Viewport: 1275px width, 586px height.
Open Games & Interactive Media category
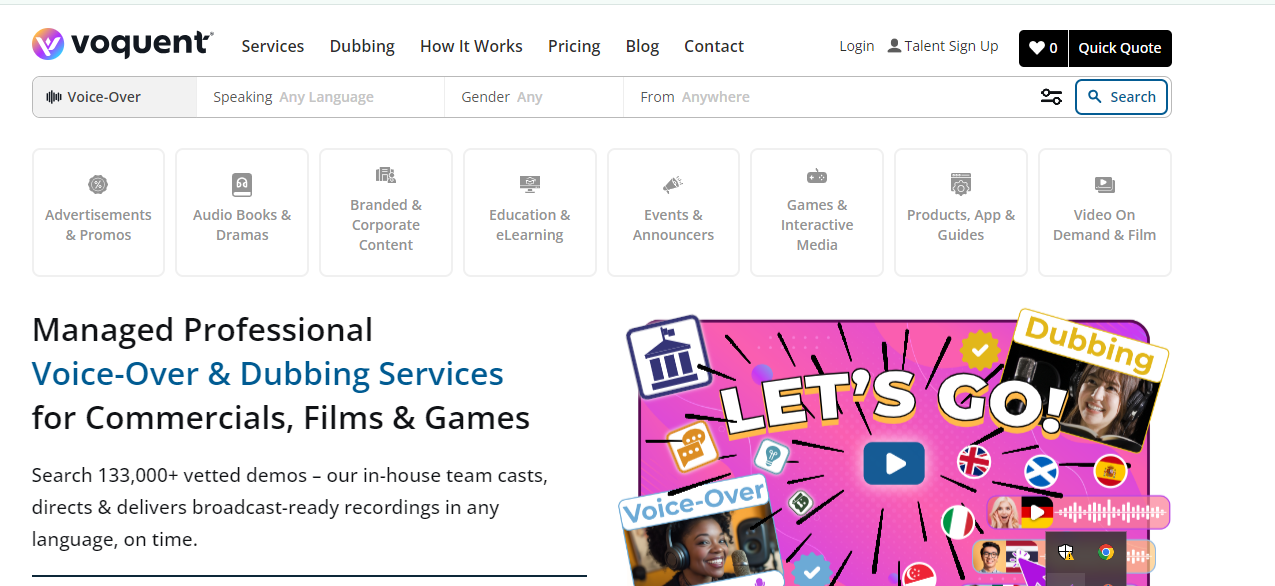(x=817, y=212)
